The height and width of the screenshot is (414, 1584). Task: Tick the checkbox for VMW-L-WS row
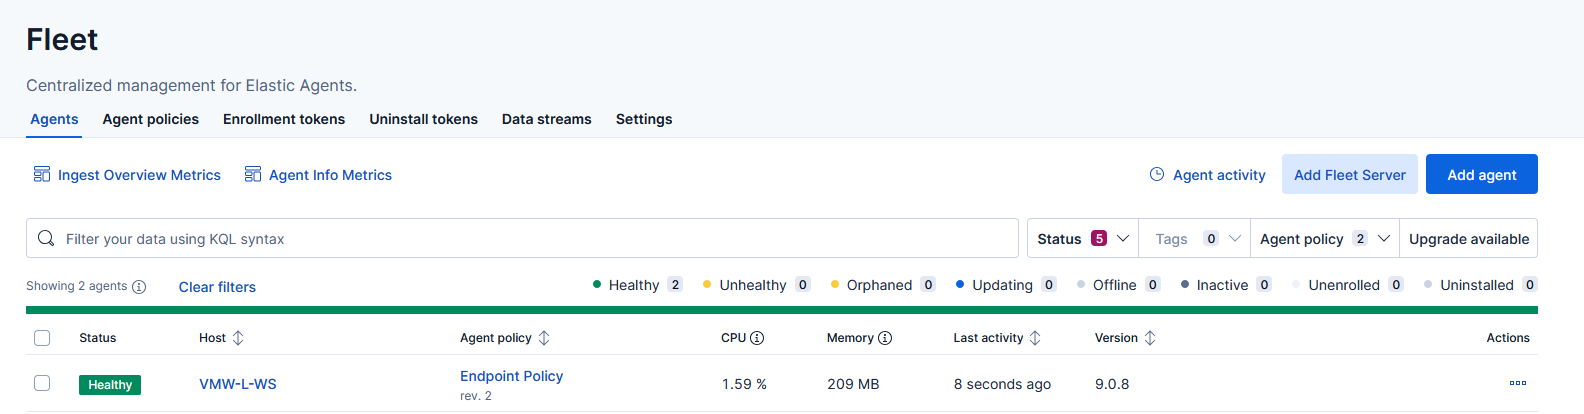click(42, 384)
